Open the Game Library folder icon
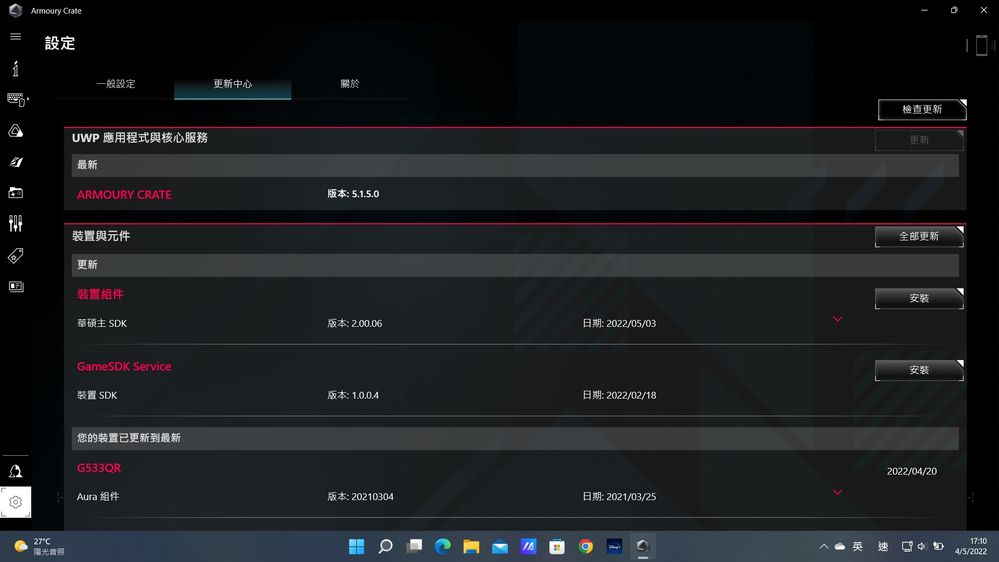 coord(15,192)
